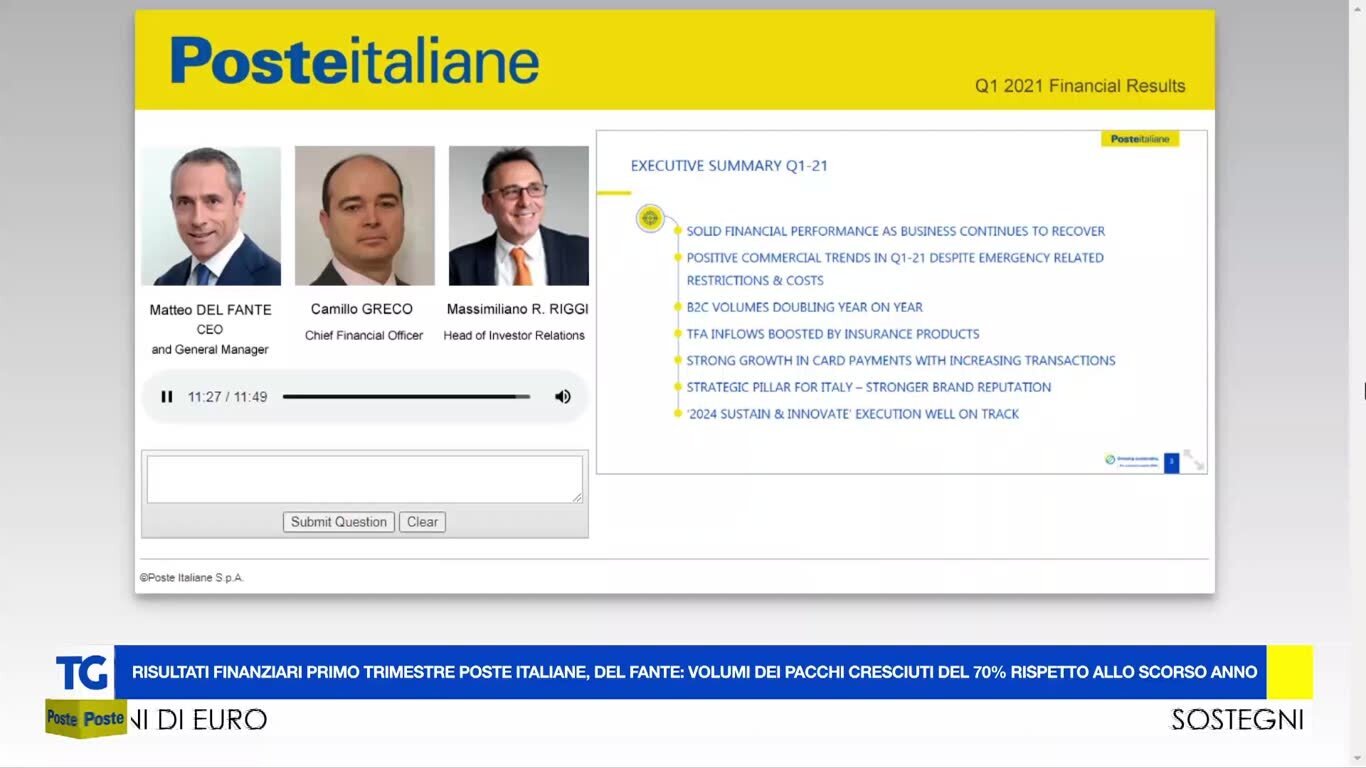Click the Posteitaliane logo in the header

[x=355, y=61]
